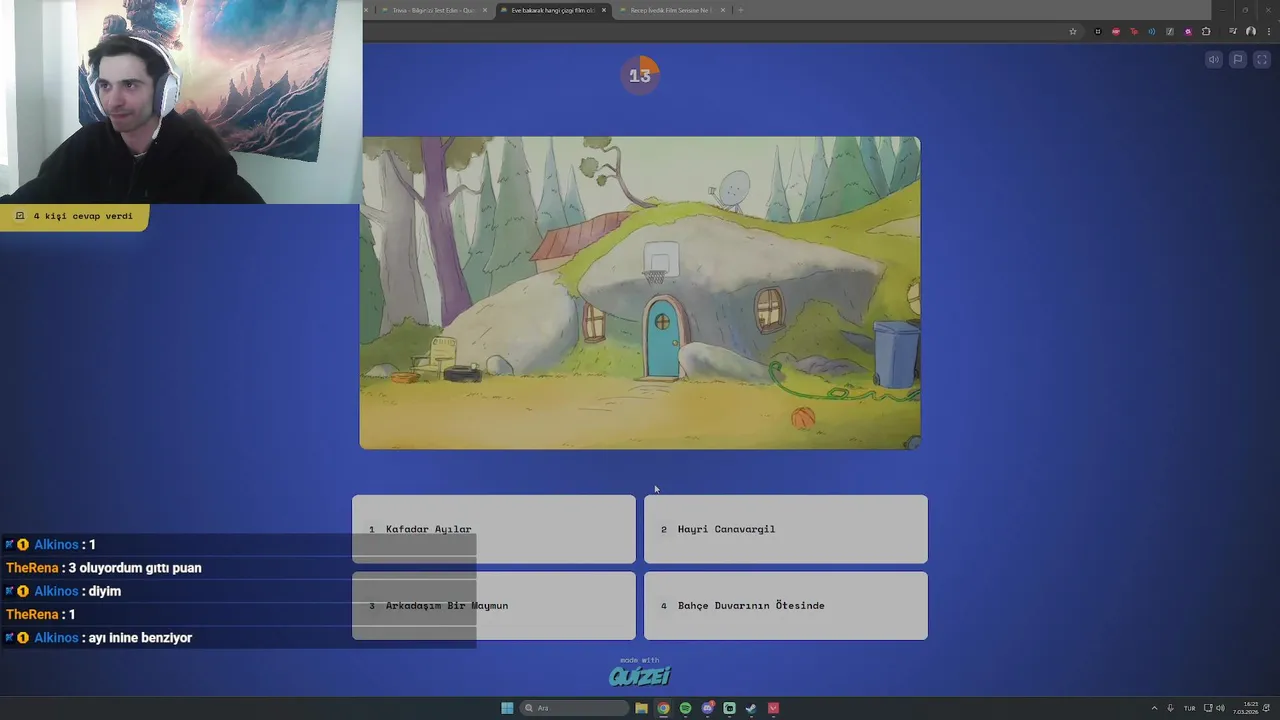The image size is (1280, 720).
Task: Close the Trivia quiz tab
Action: click(485, 10)
